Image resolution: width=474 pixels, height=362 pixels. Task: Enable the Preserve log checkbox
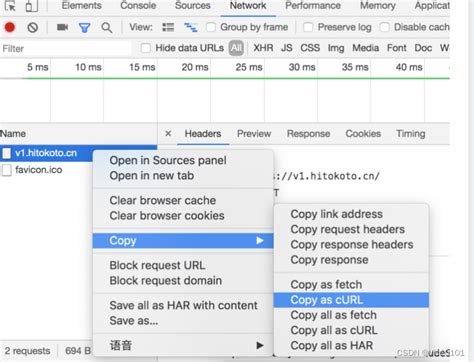click(308, 27)
